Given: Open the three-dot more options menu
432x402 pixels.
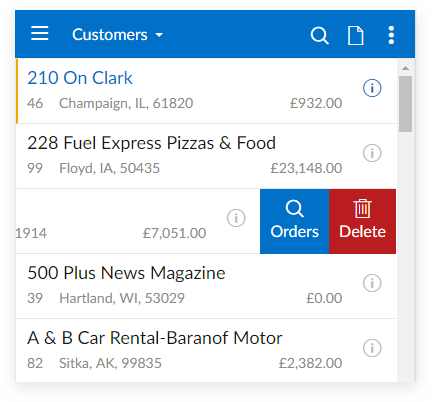Looking at the screenshot, I should [x=391, y=35].
